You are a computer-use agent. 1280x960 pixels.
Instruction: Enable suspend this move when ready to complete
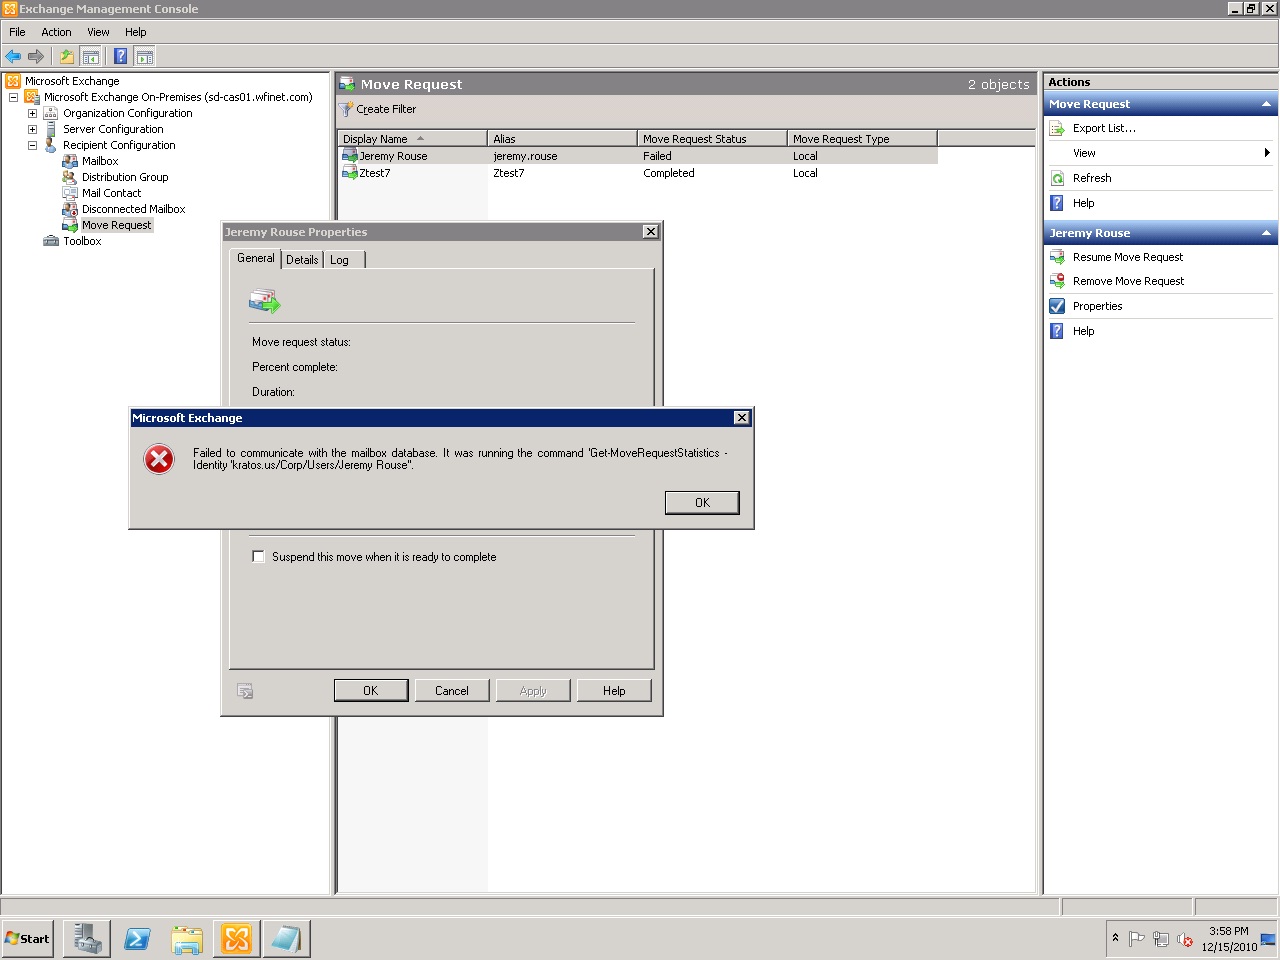(258, 557)
